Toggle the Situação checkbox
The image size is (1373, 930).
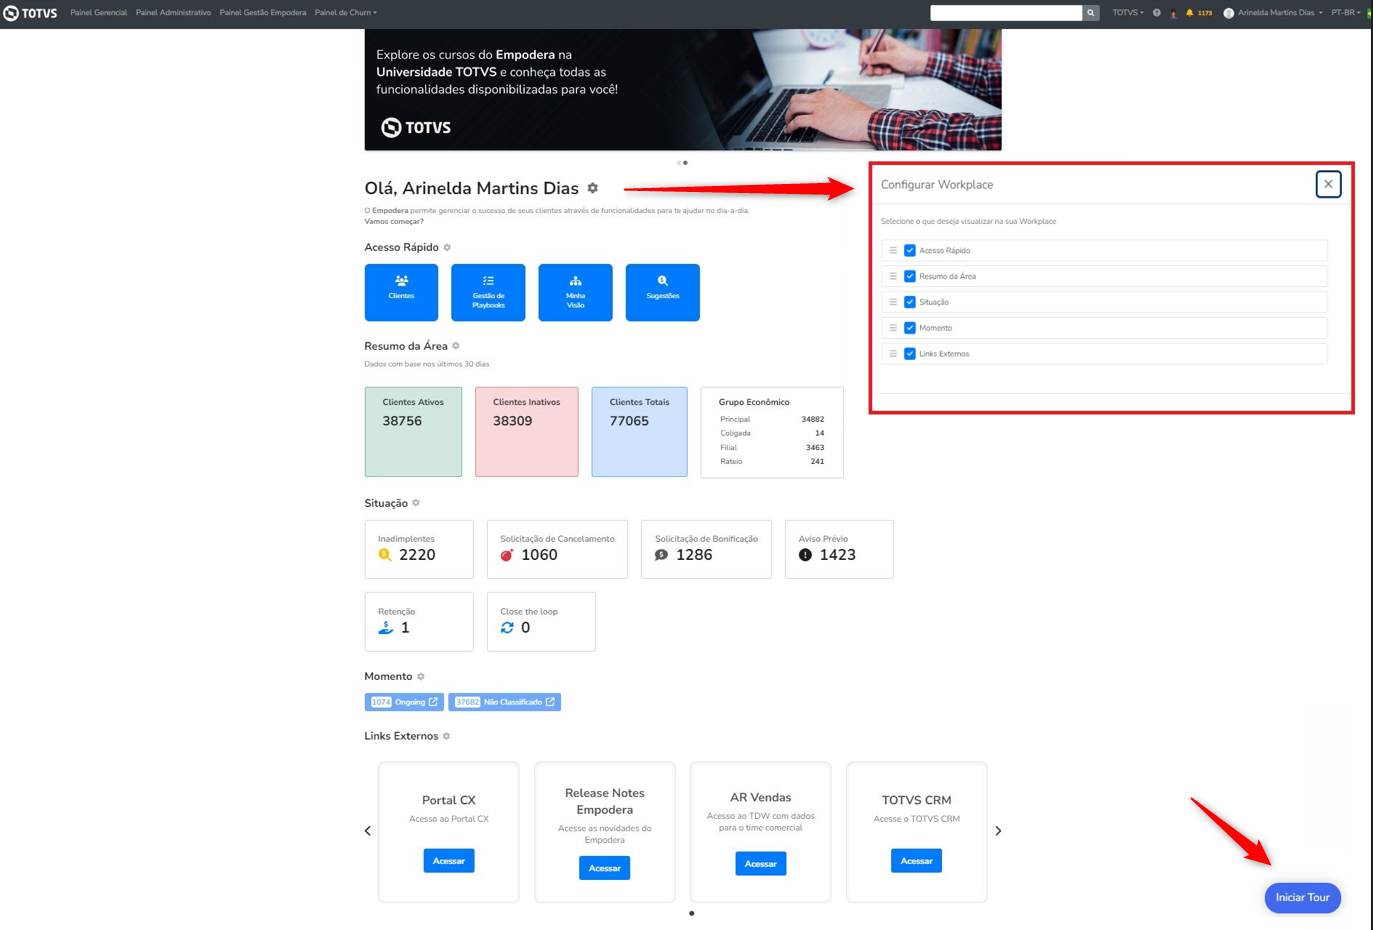[x=910, y=302]
